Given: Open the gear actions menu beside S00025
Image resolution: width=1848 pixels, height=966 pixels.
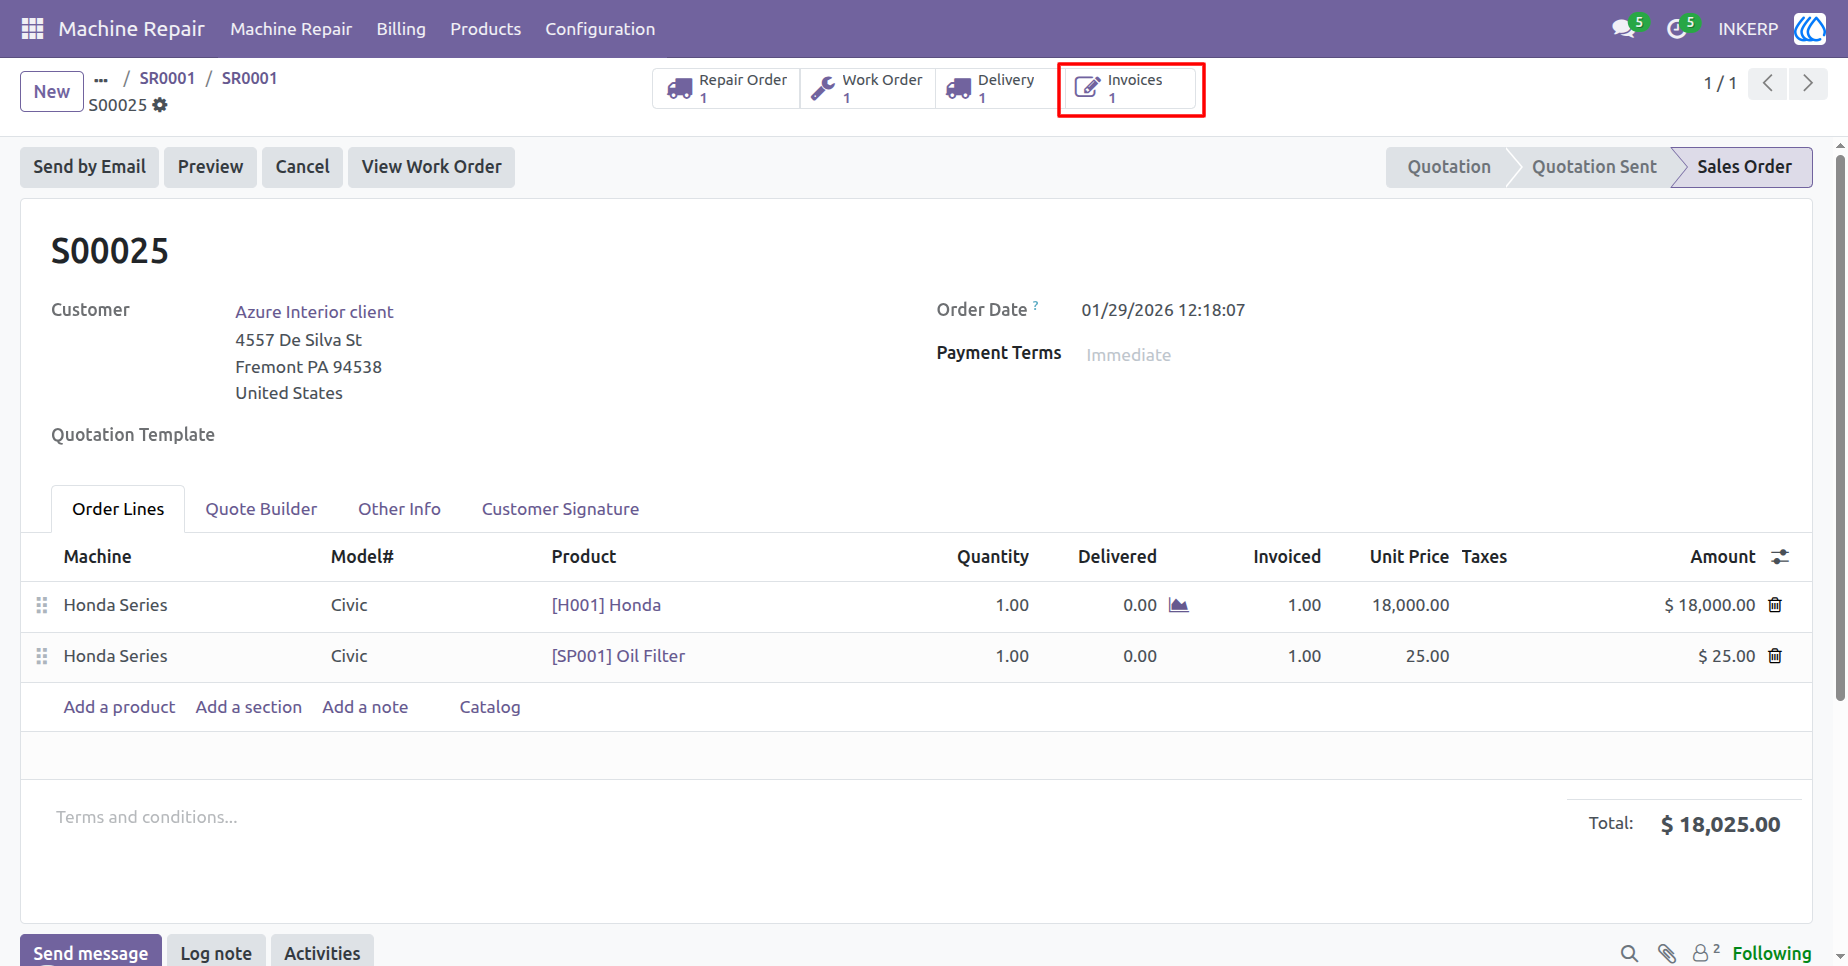Looking at the screenshot, I should pos(160,105).
